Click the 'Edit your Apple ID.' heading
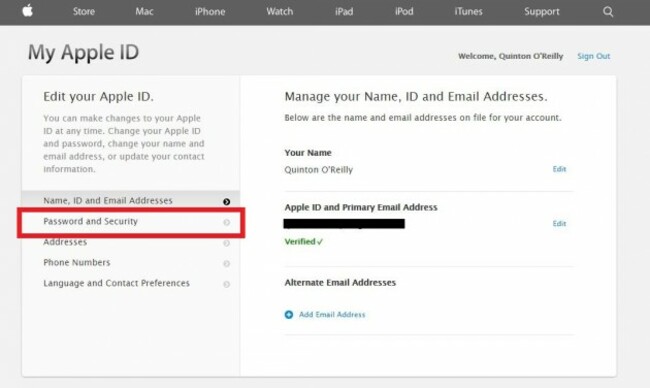The image size is (650, 388). coord(98,97)
